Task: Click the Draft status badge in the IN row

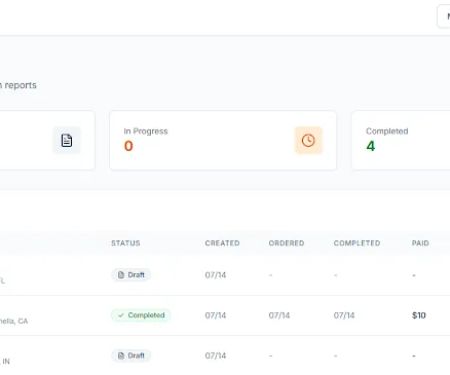Action: 131,356
